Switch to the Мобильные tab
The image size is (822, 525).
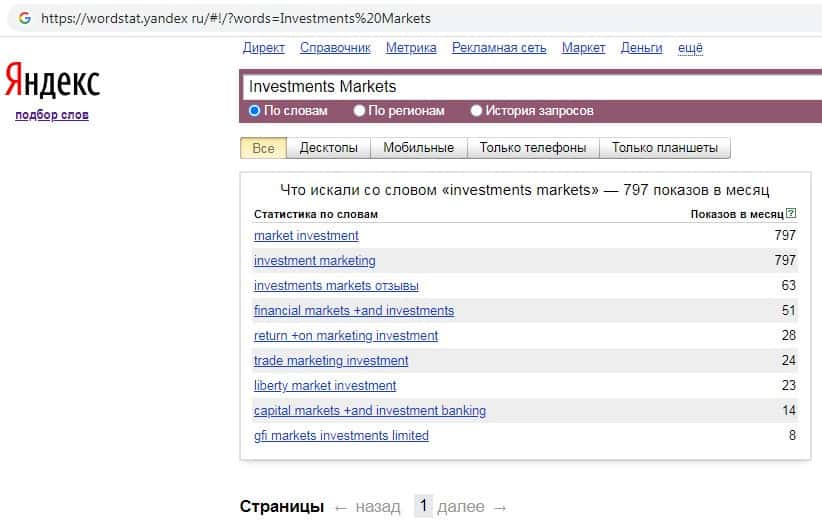(418, 148)
